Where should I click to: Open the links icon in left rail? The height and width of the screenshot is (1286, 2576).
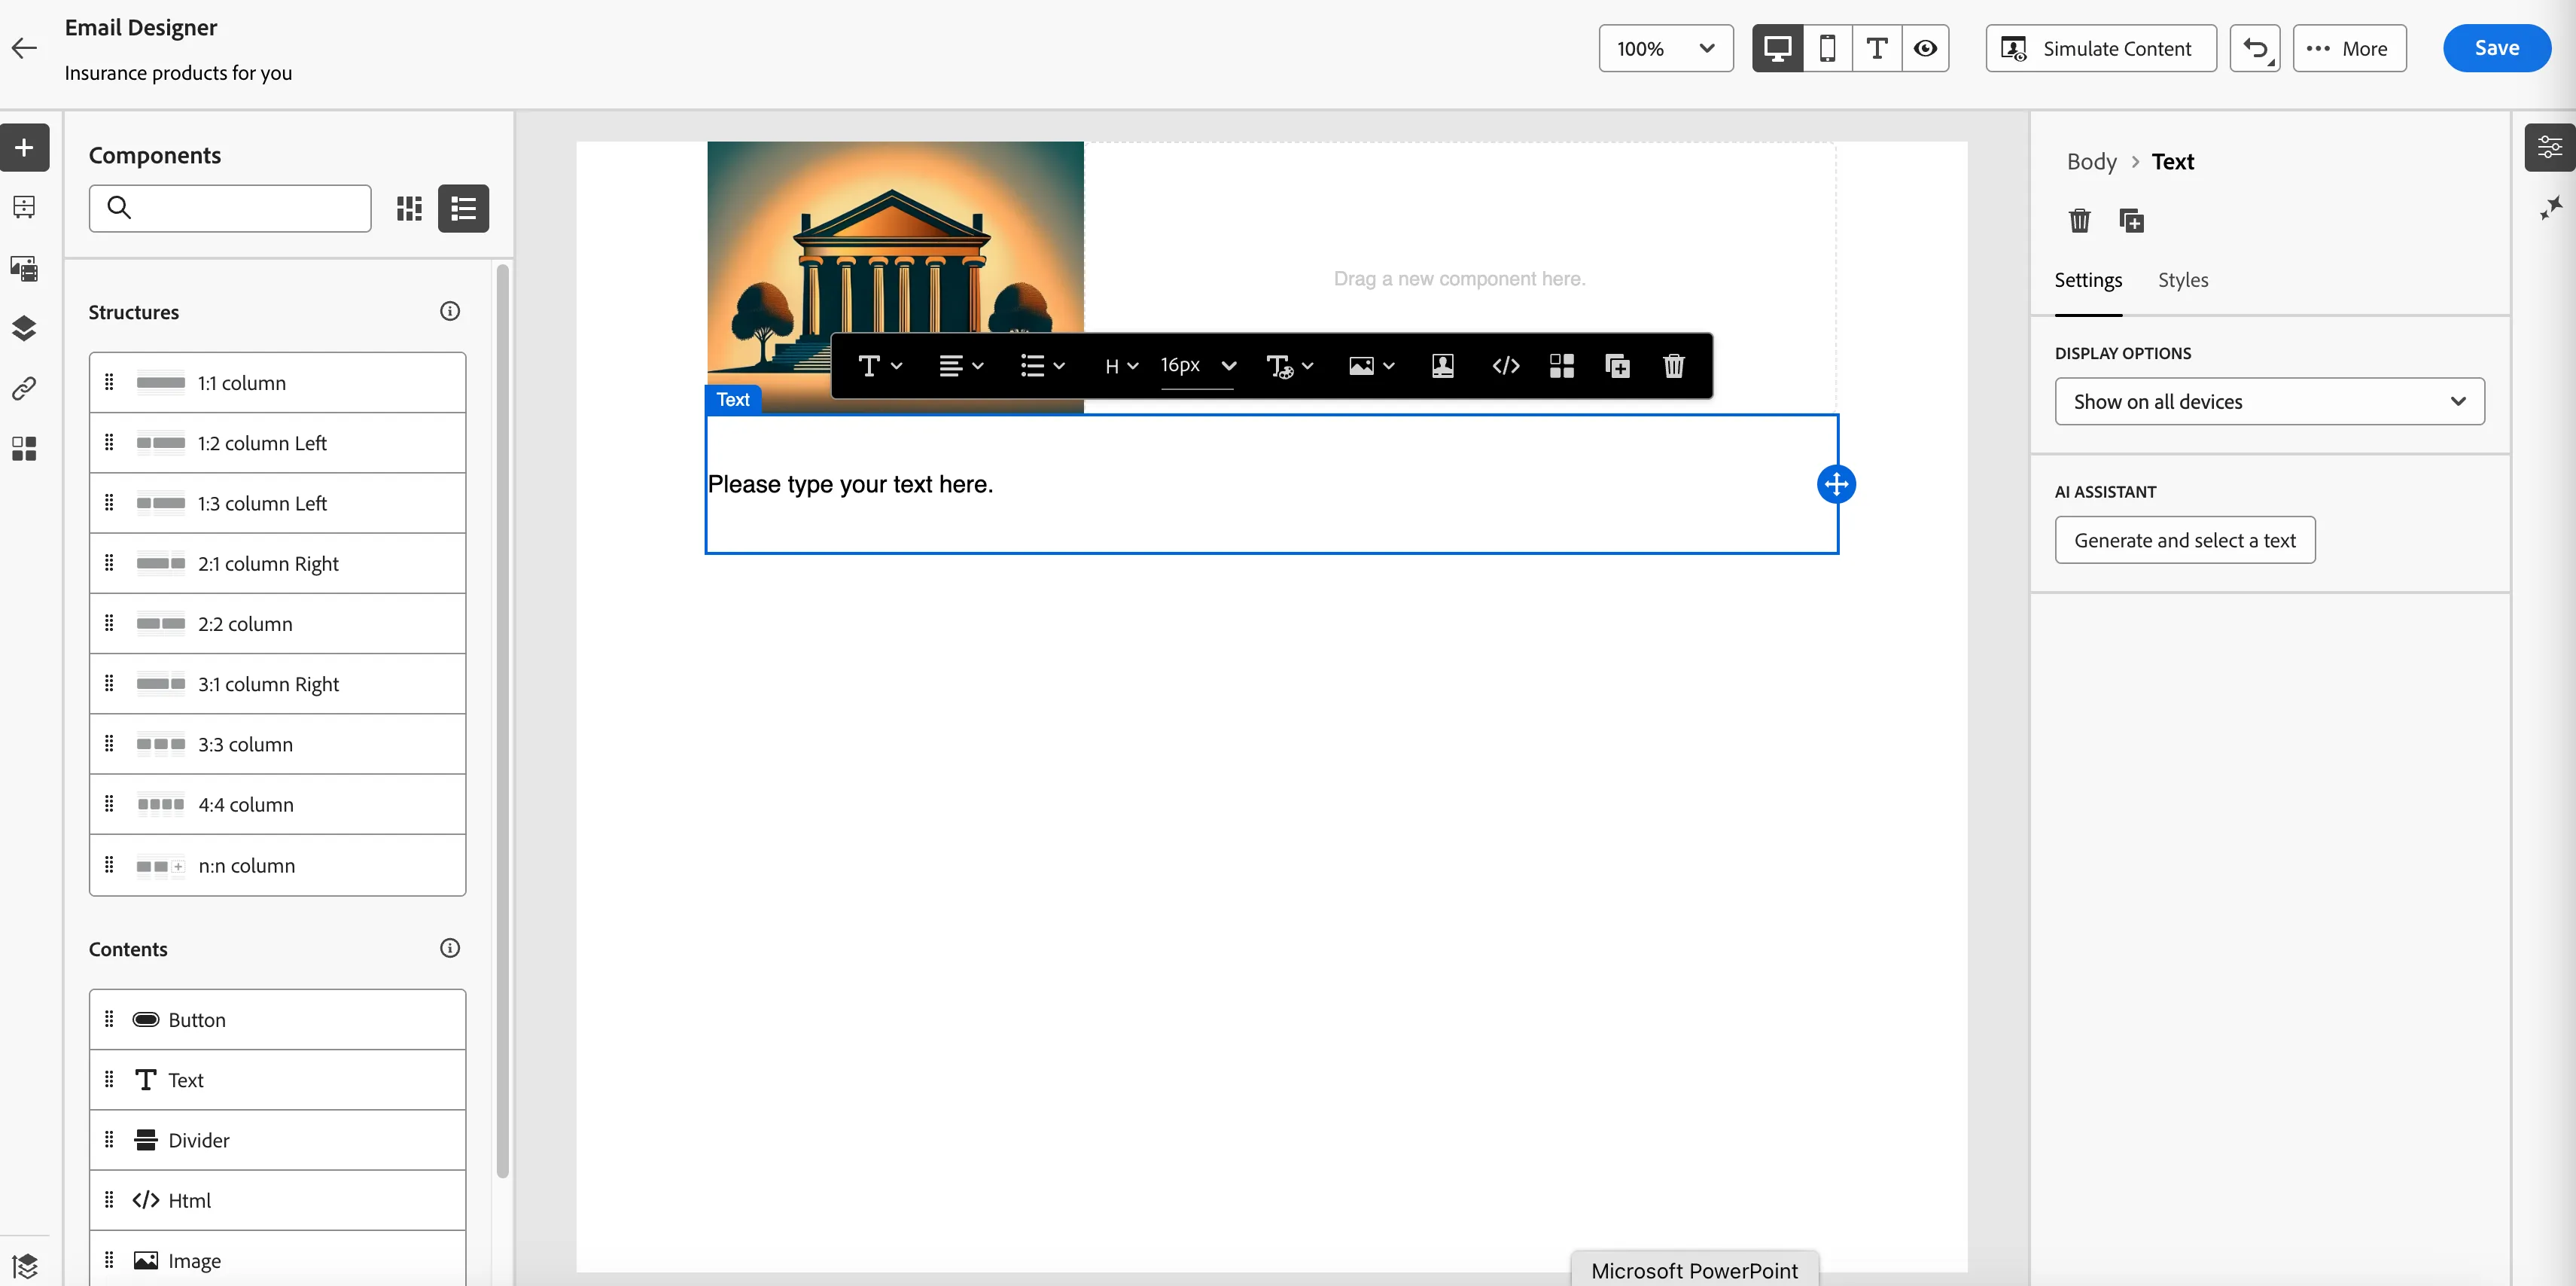tap(24, 388)
